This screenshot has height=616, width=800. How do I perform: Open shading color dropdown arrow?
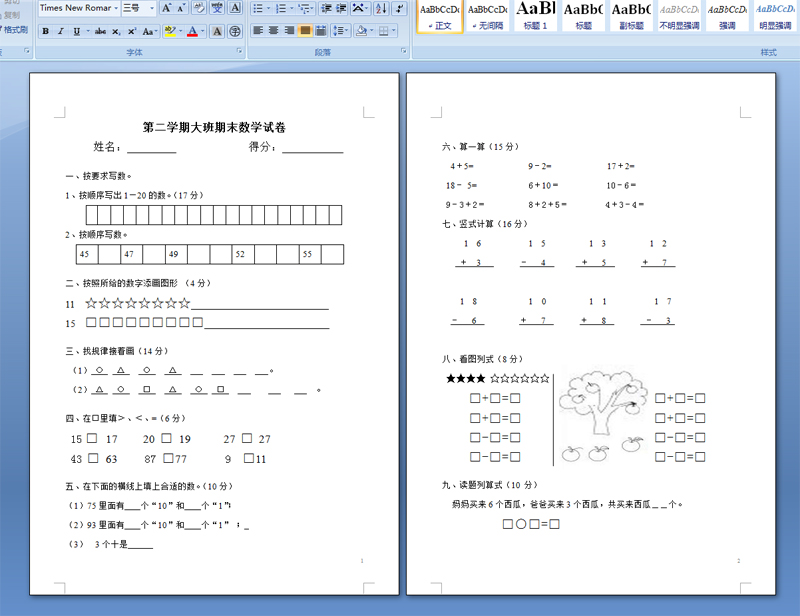pos(371,31)
